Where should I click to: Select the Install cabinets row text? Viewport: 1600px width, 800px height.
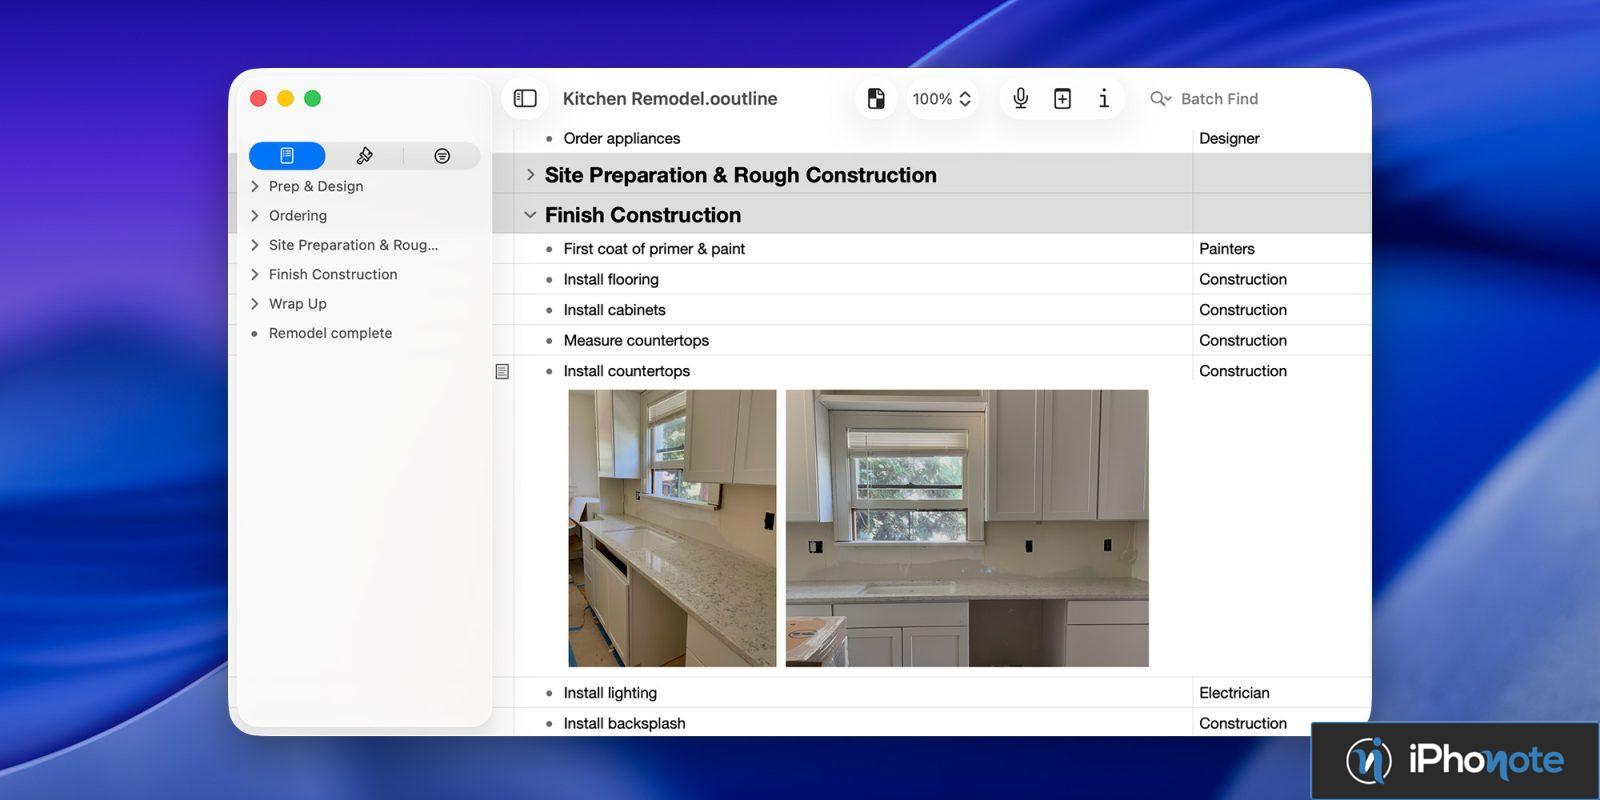coord(614,310)
